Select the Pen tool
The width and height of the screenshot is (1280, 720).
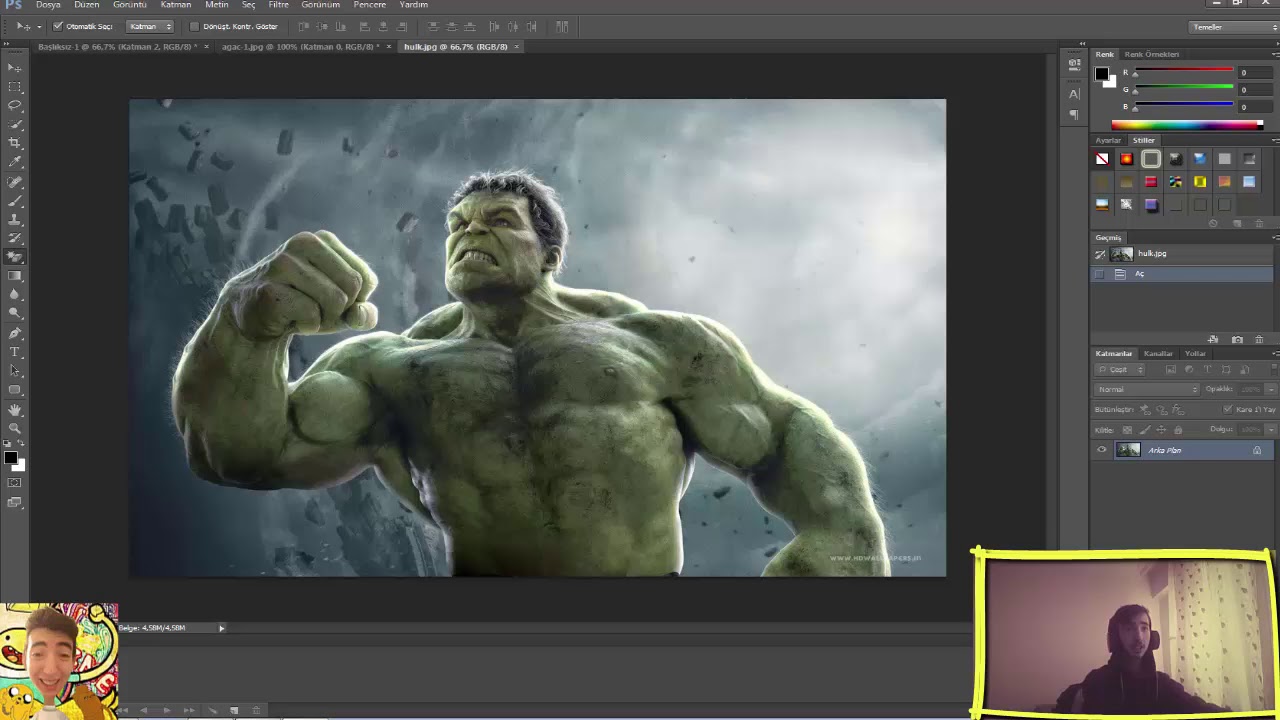pyautogui.click(x=15, y=333)
